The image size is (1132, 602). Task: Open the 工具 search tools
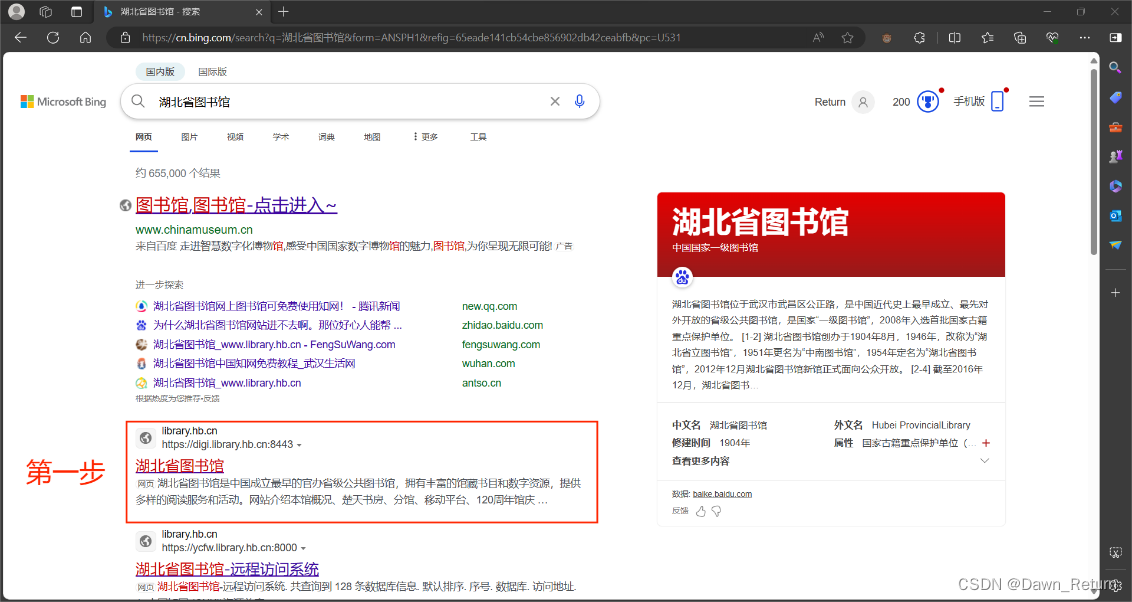pyautogui.click(x=478, y=136)
